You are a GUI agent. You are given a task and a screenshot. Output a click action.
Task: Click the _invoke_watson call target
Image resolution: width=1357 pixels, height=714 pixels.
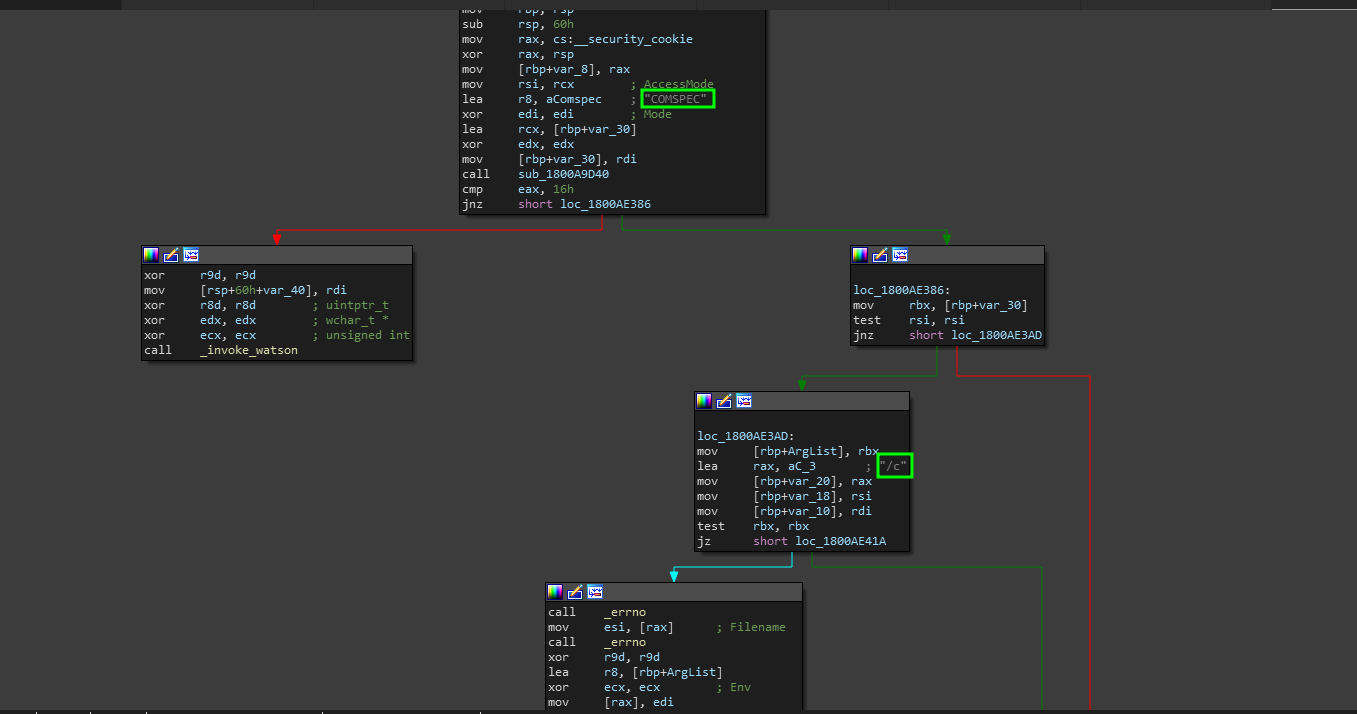coord(248,350)
